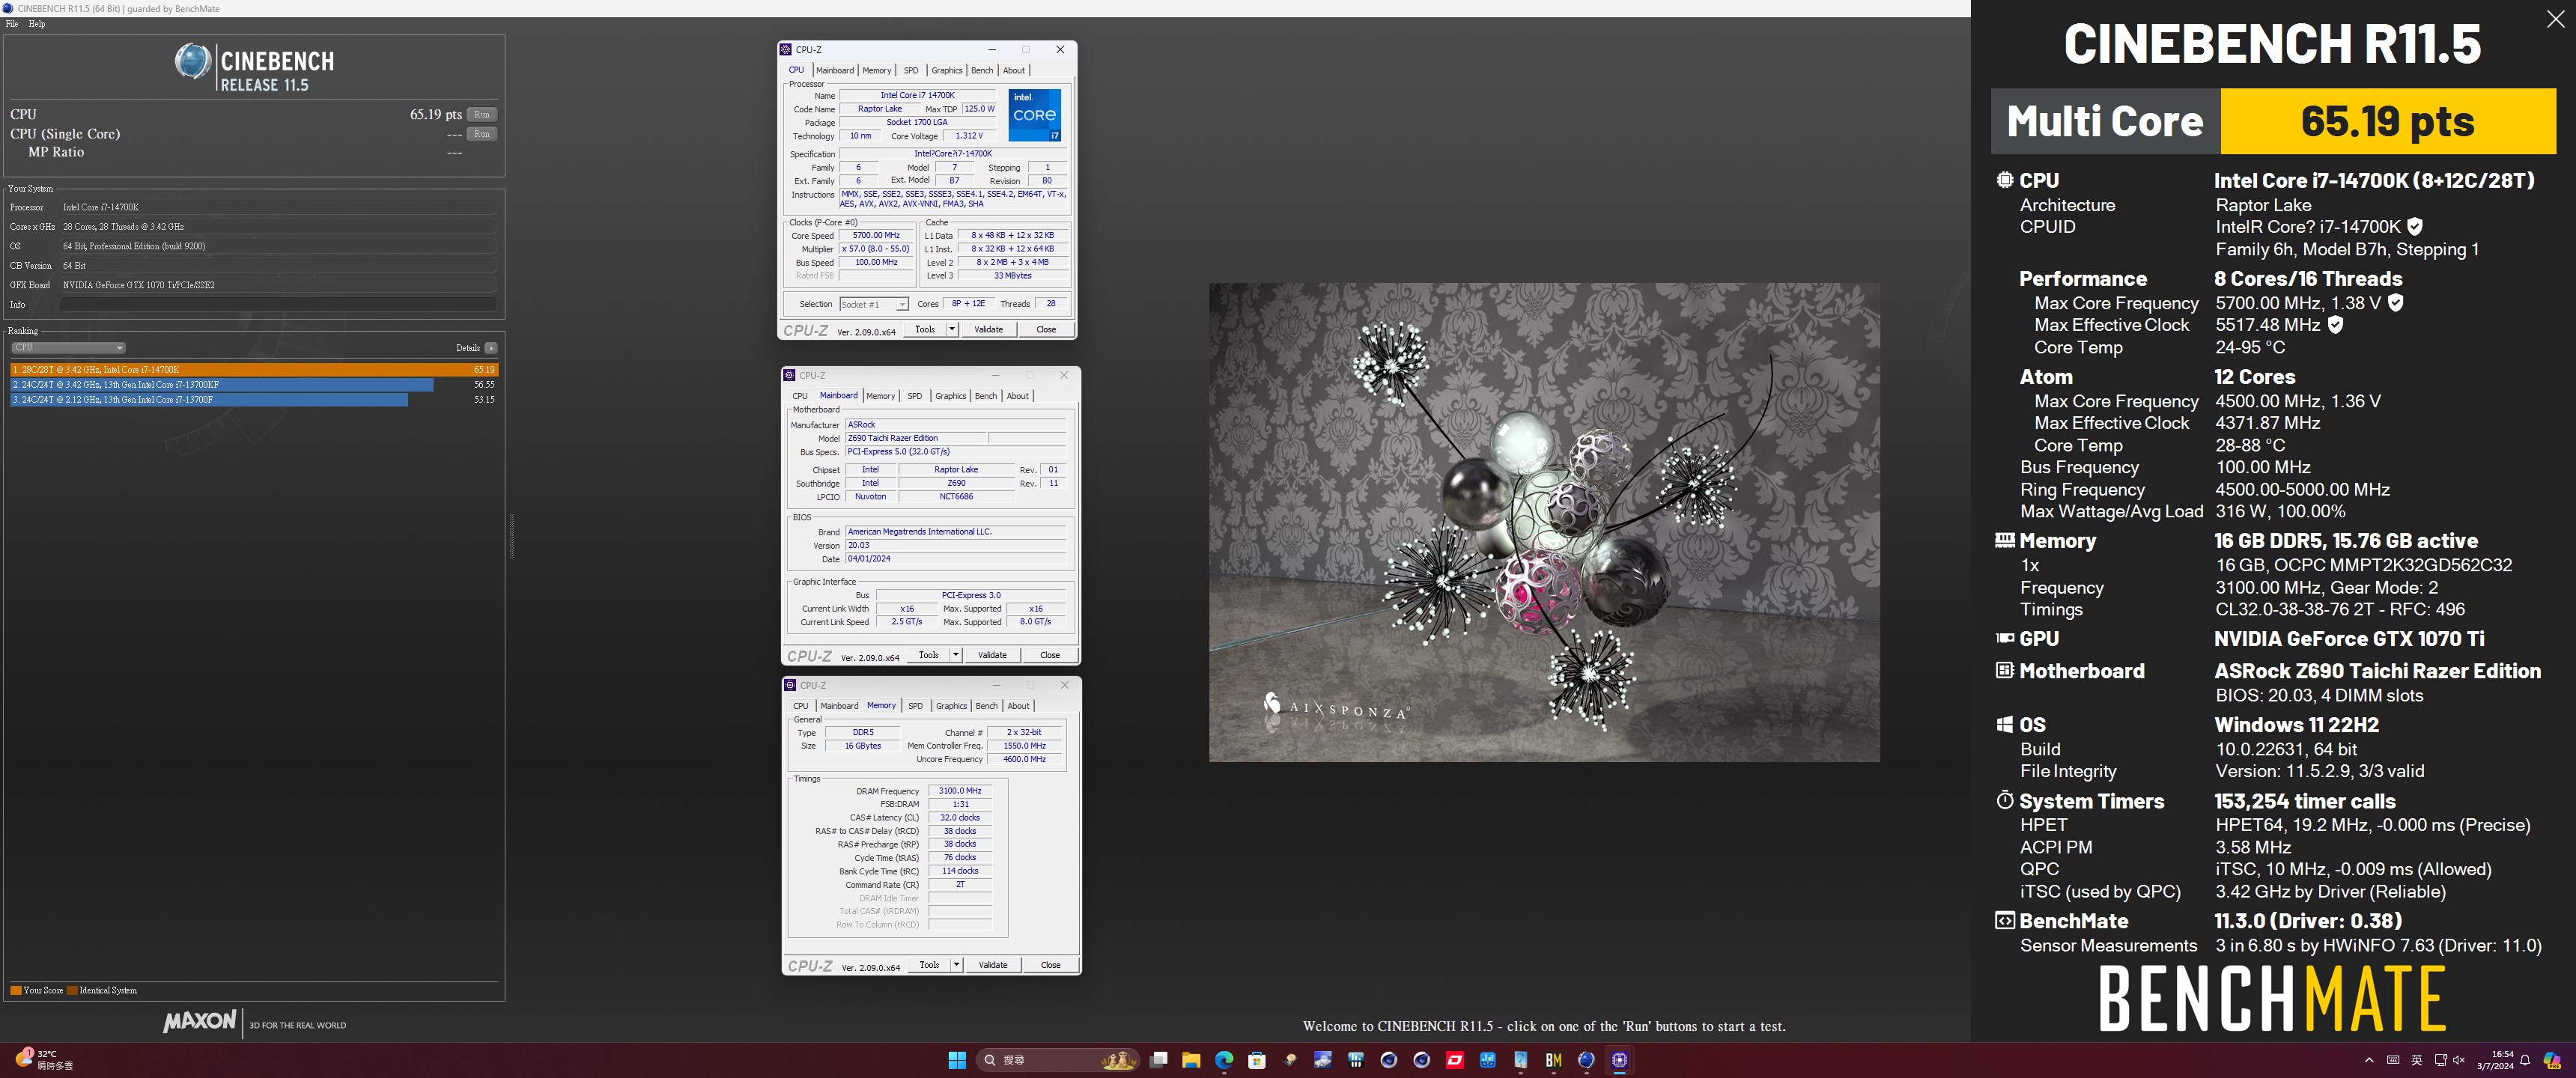This screenshot has width=2576, height=1078.
Task: Click the red D logo taskbar icon
Action: 1455,1060
